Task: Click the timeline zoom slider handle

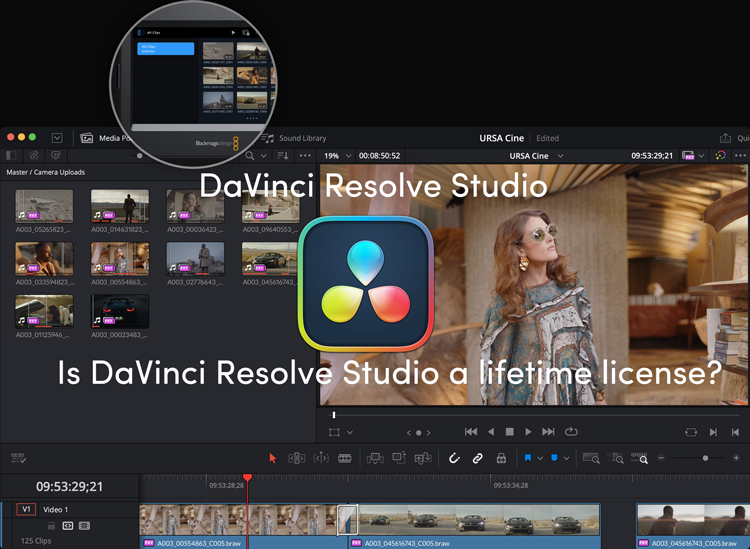Action: [705, 458]
